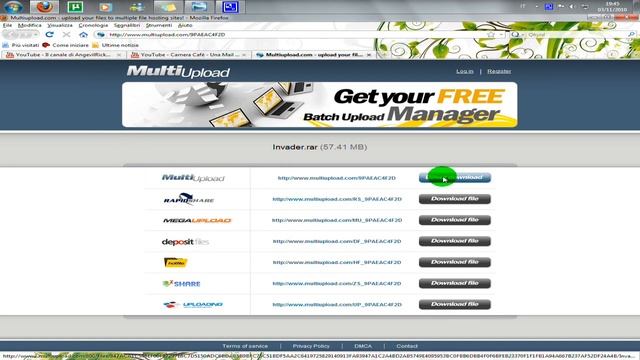640x360 pixels.
Task: Click the Uploading logo in the list
Action: pyautogui.click(x=193, y=304)
